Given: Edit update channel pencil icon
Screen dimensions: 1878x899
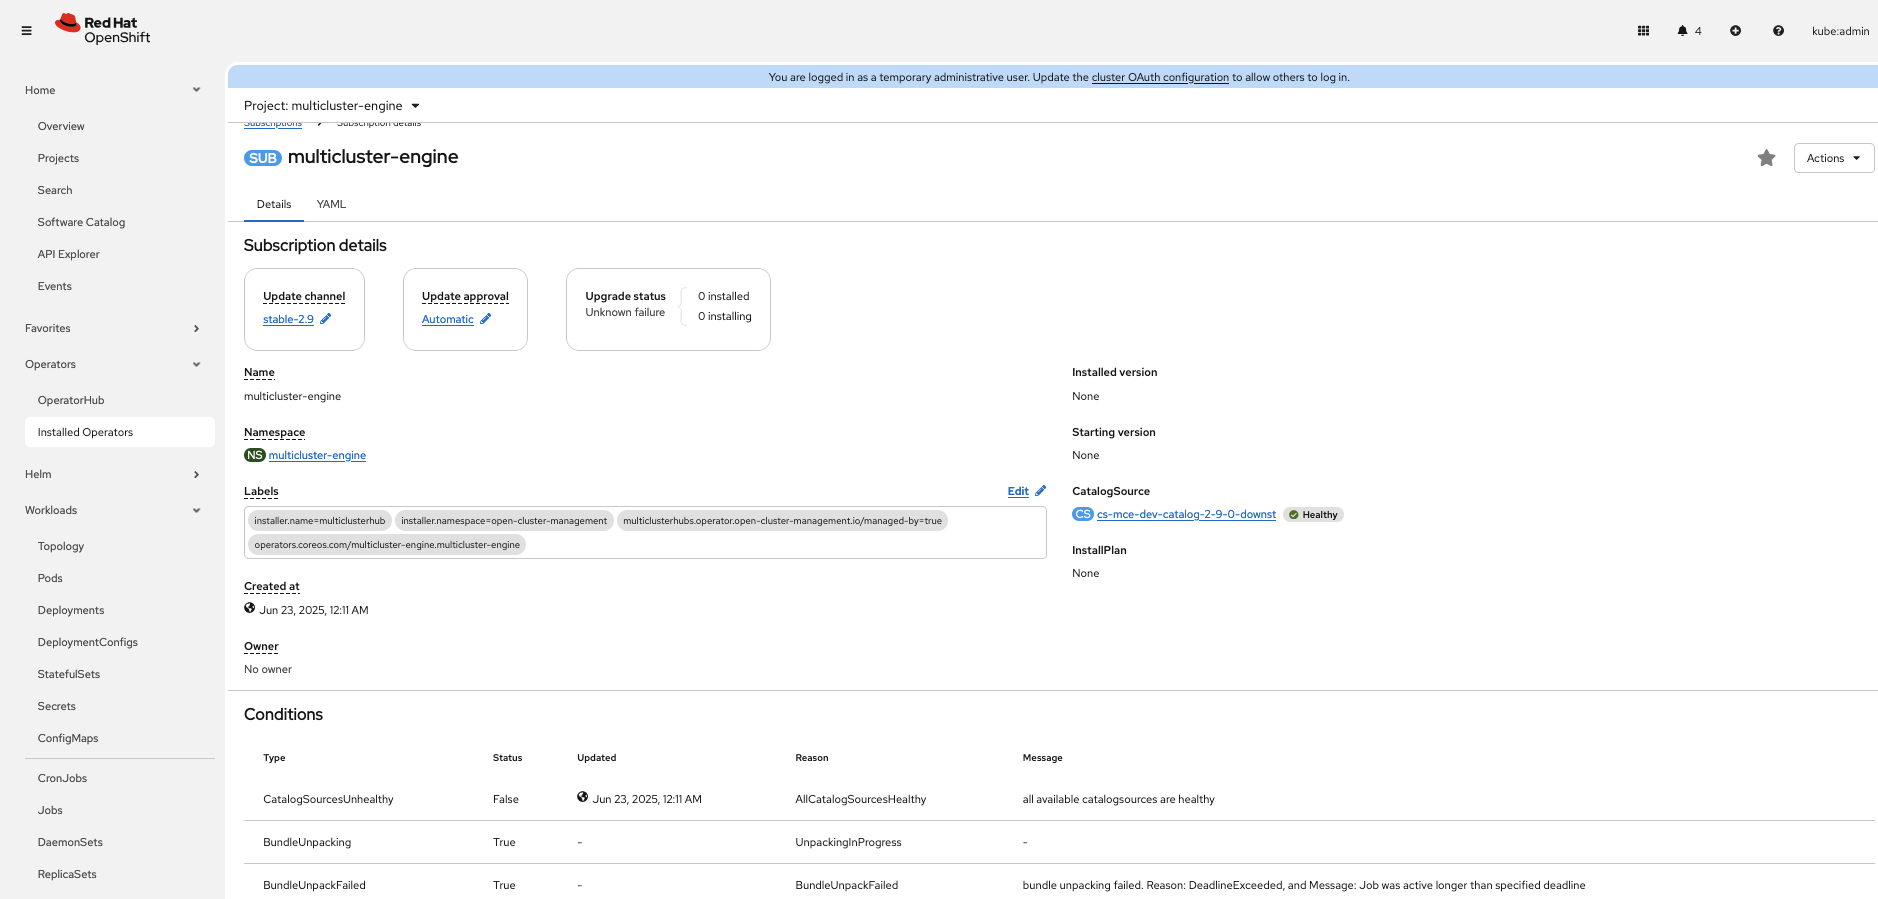Looking at the screenshot, I should [x=325, y=319].
